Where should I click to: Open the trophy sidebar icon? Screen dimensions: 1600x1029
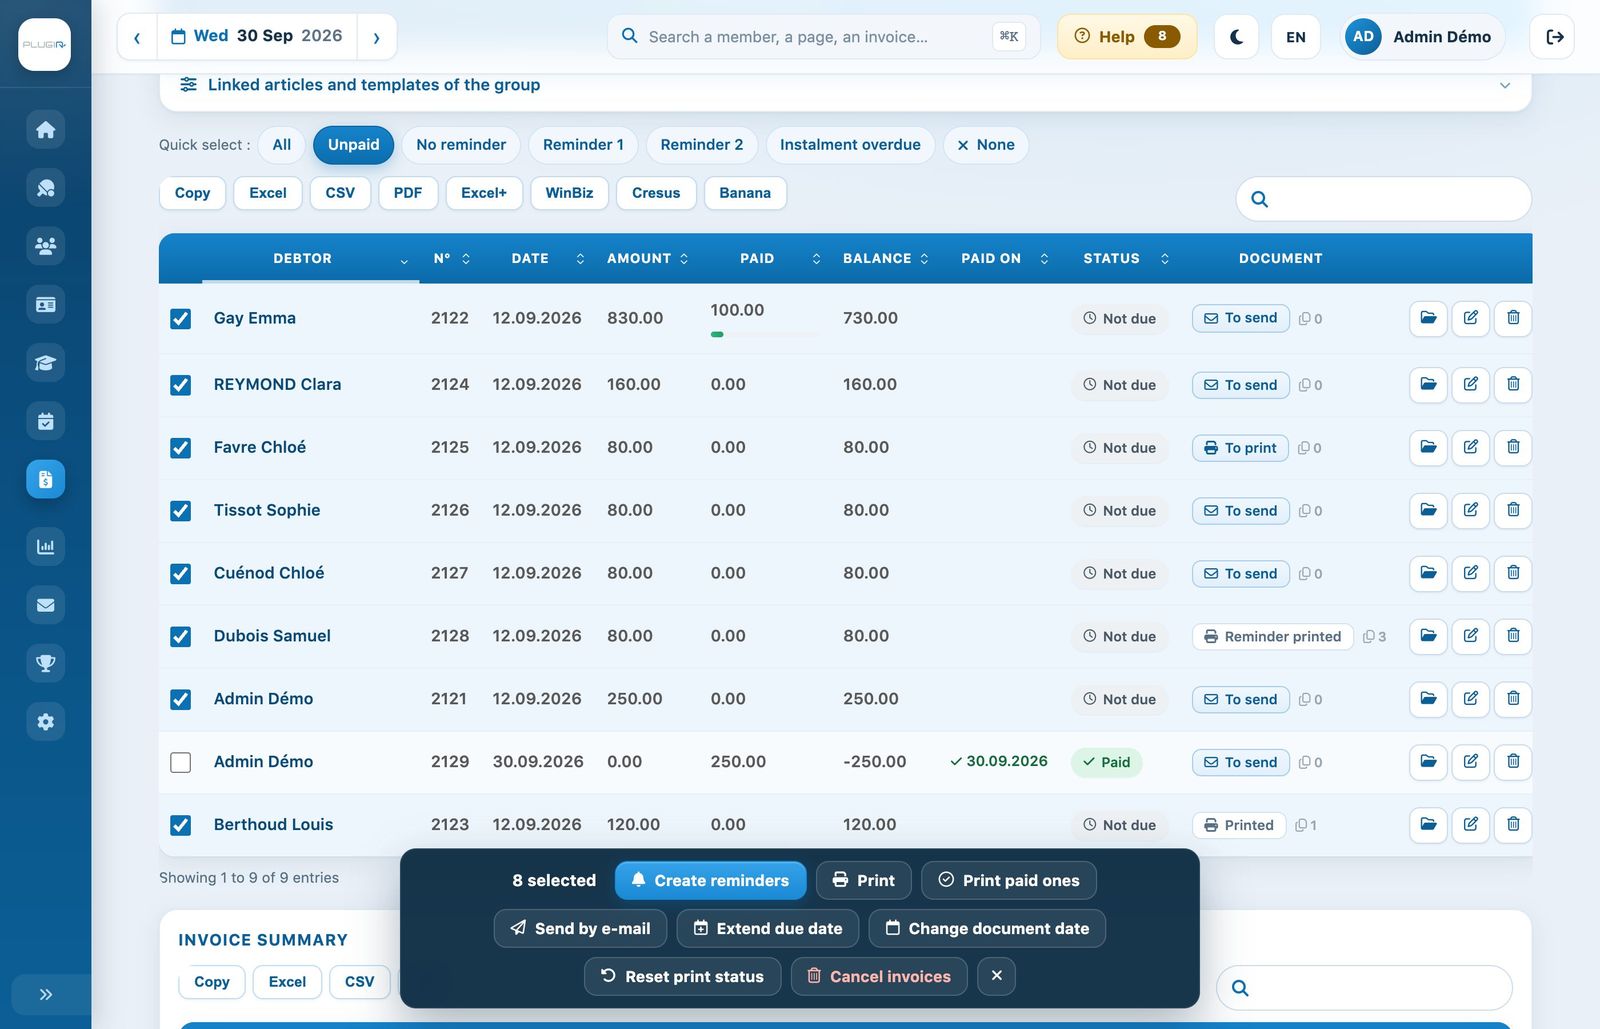(45, 663)
